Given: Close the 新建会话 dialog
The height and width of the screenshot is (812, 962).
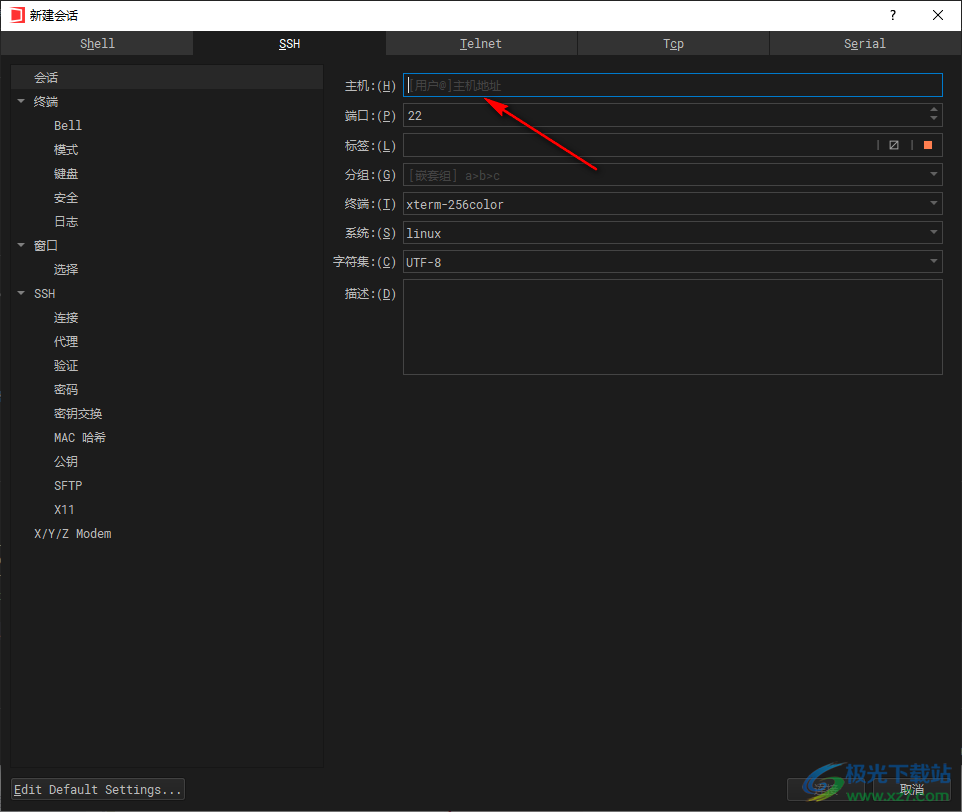Looking at the screenshot, I should click(x=938, y=15).
